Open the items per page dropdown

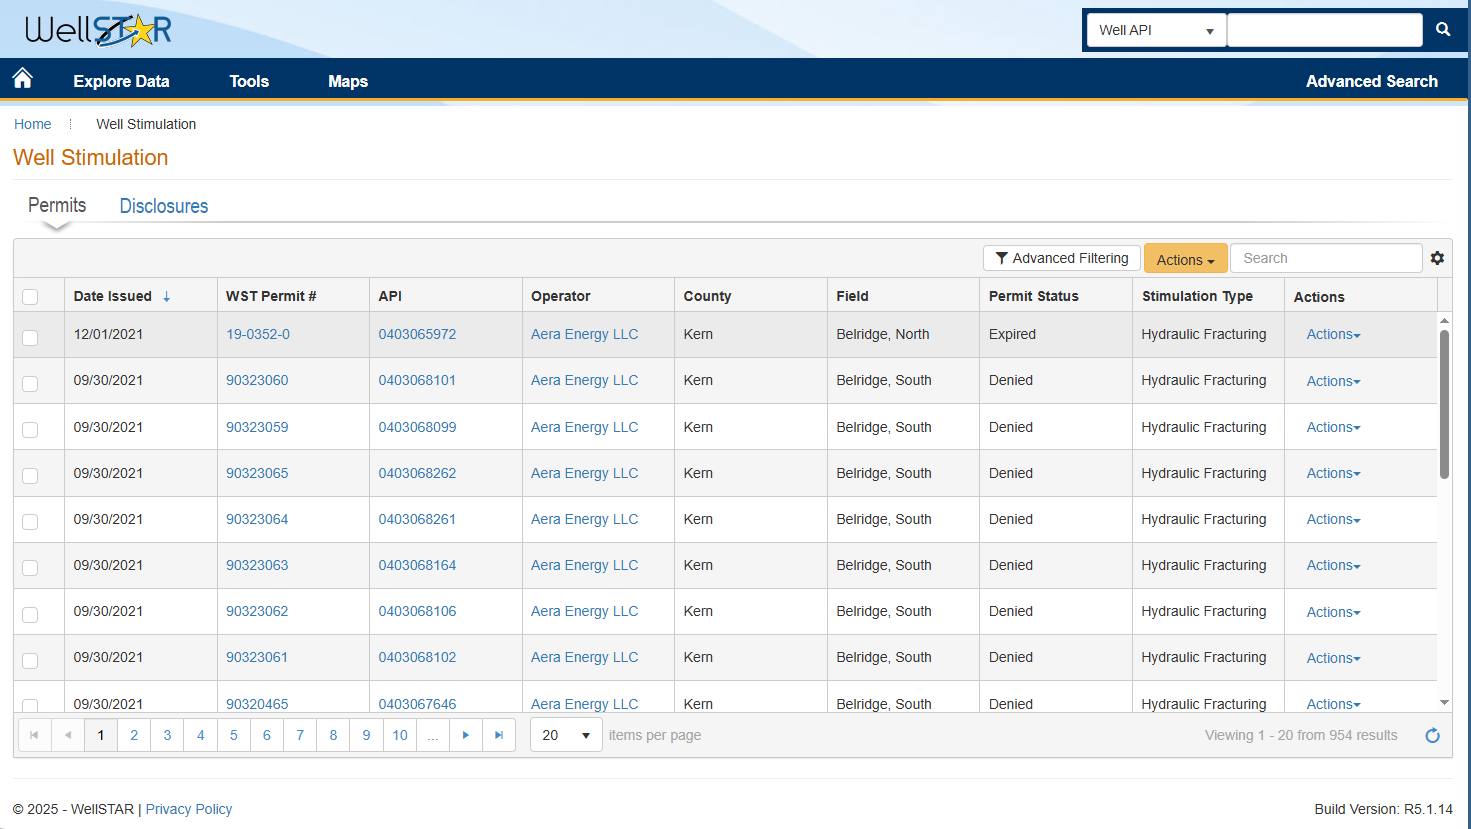point(566,735)
